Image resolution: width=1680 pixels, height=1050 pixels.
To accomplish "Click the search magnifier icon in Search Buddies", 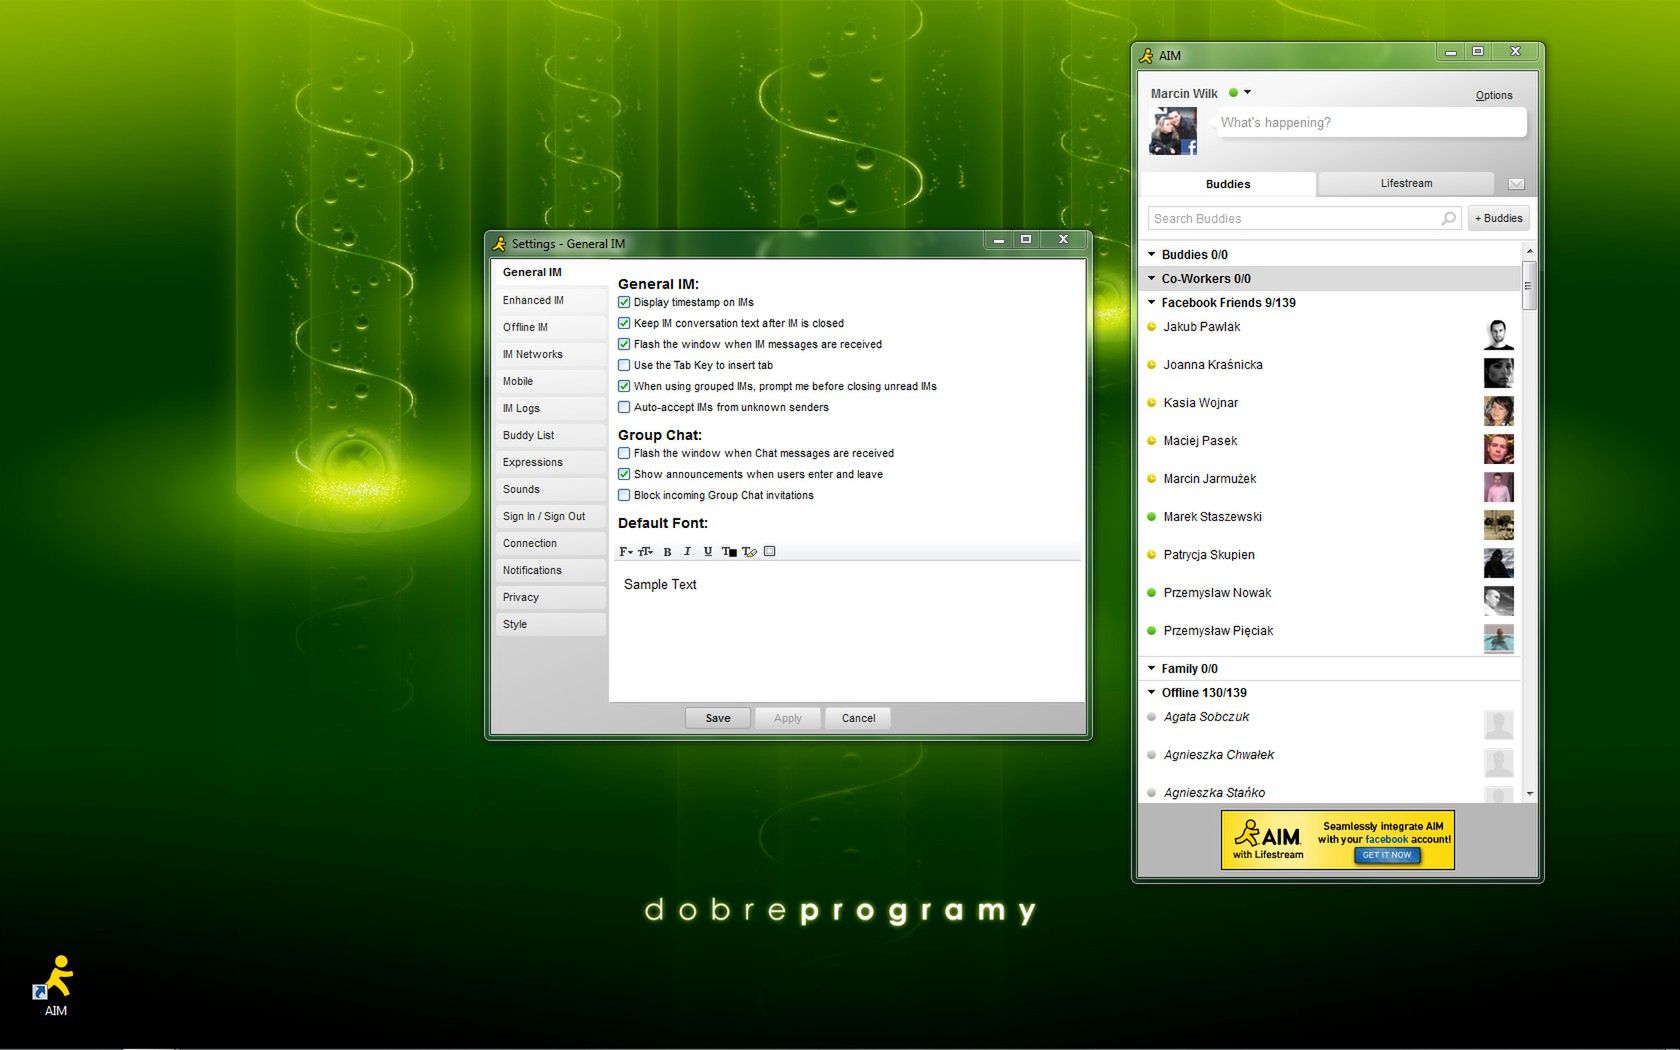I will pyautogui.click(x=1448, y=218).
